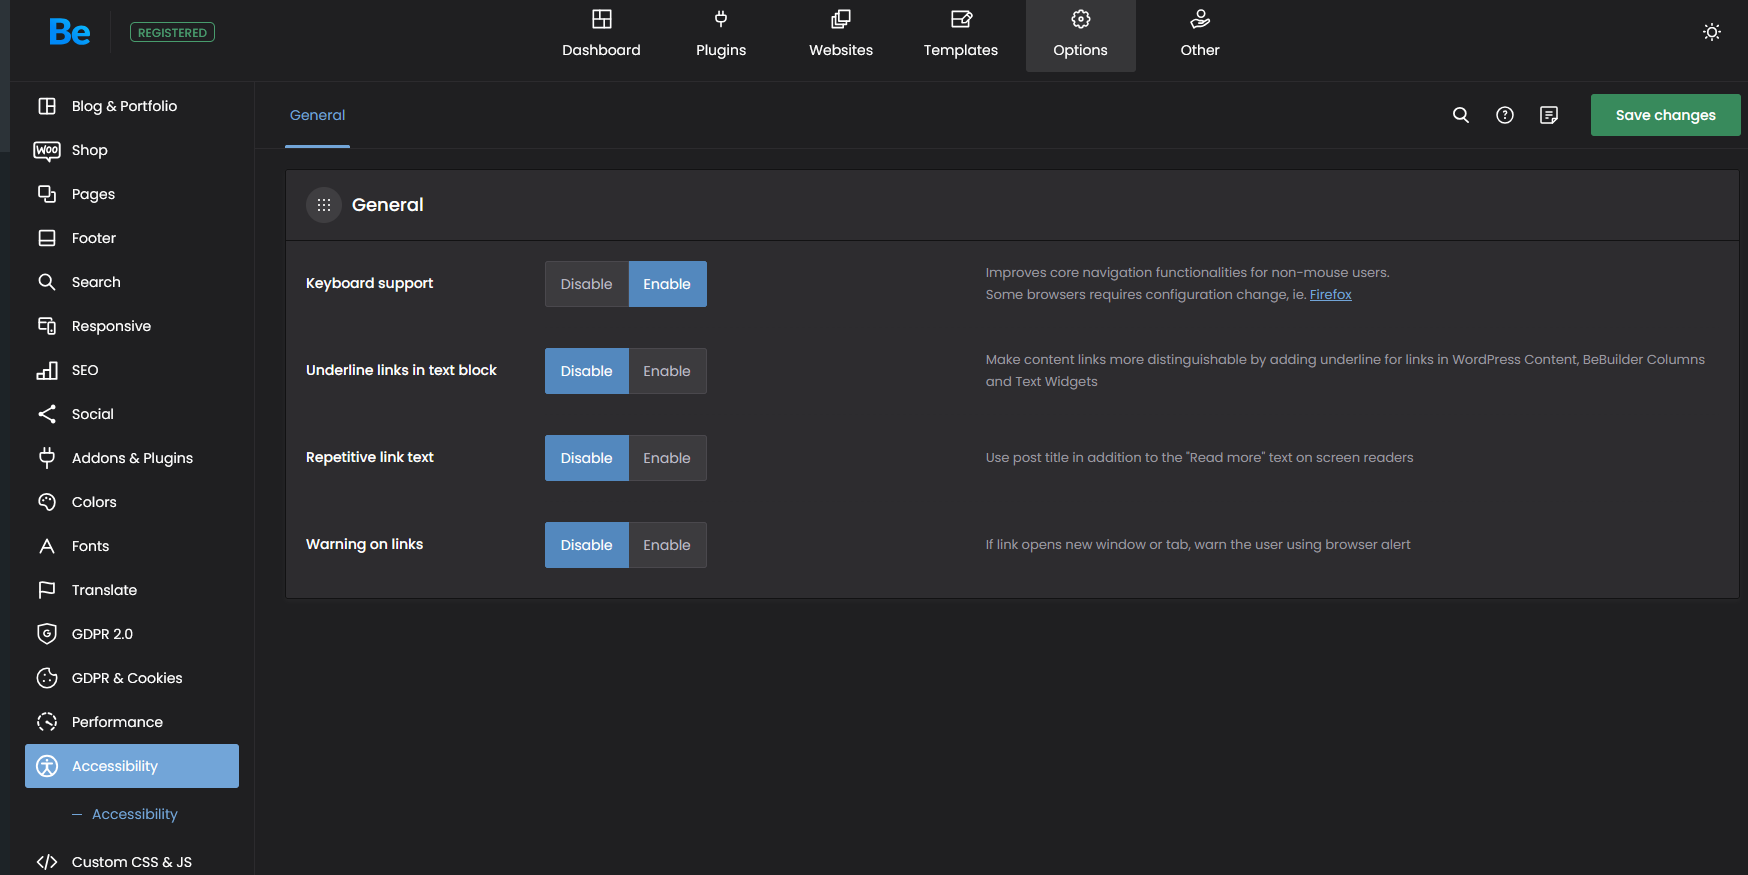Toggle the light mode sun icon
Viewport: 1748px width, 875px height.
pos(1712,32)
